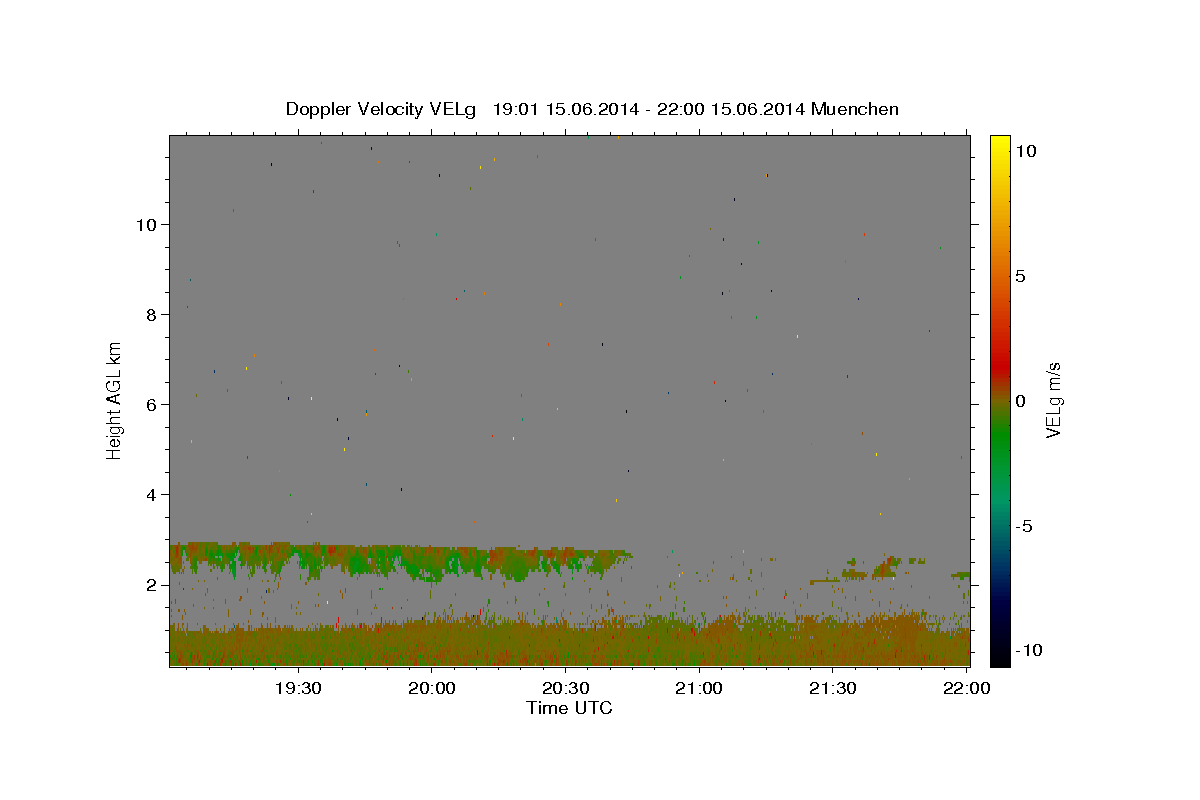This screenshot has width=1200, height=800.
Task: Click the brown boundary layer echo below 1 km
Action: pyautogui.click(x=570, y=644)
